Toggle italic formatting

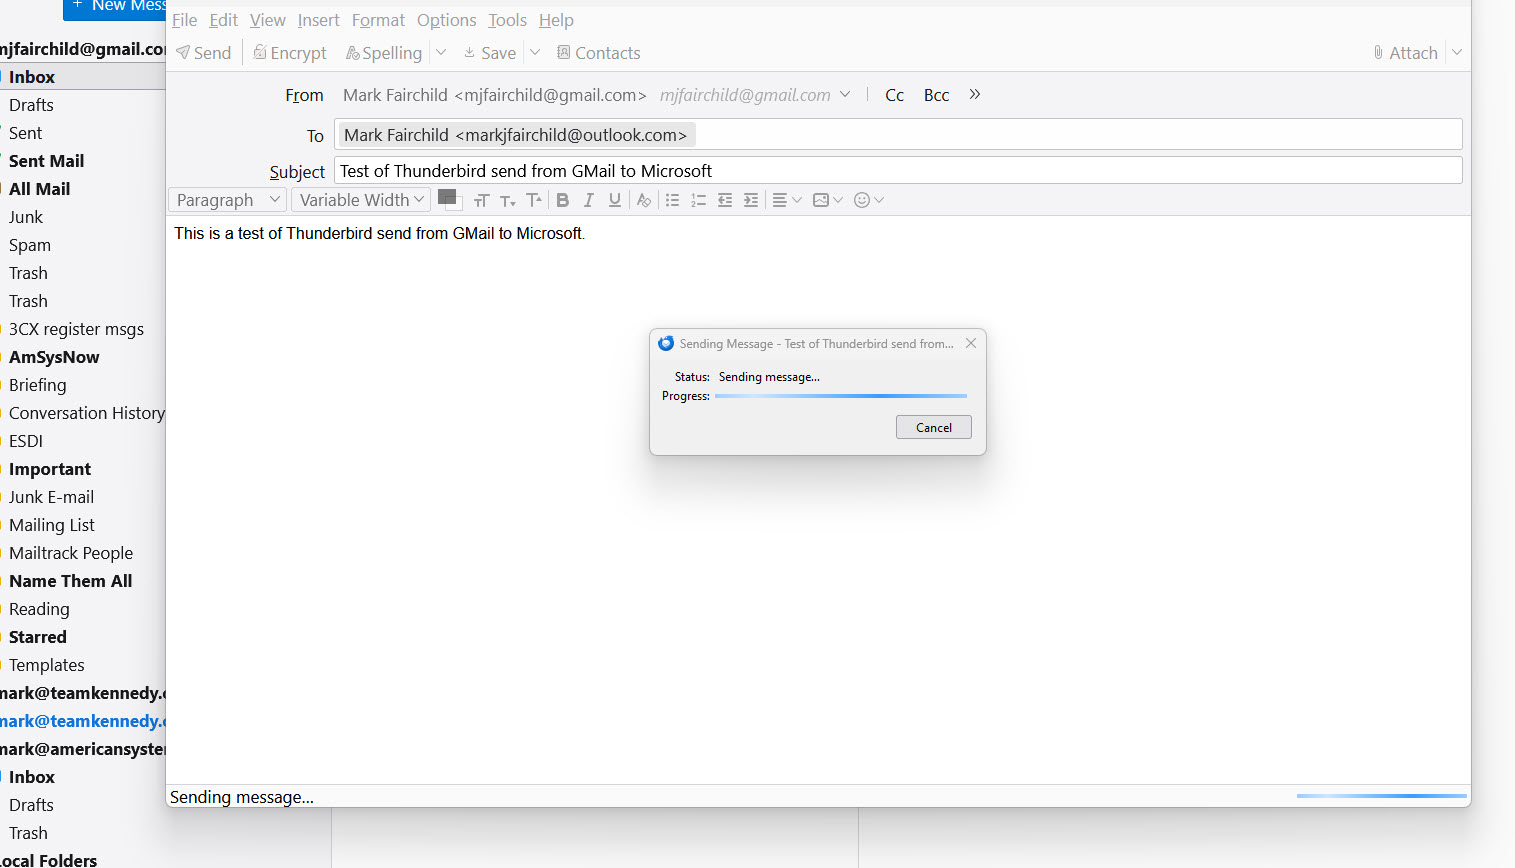589,200
